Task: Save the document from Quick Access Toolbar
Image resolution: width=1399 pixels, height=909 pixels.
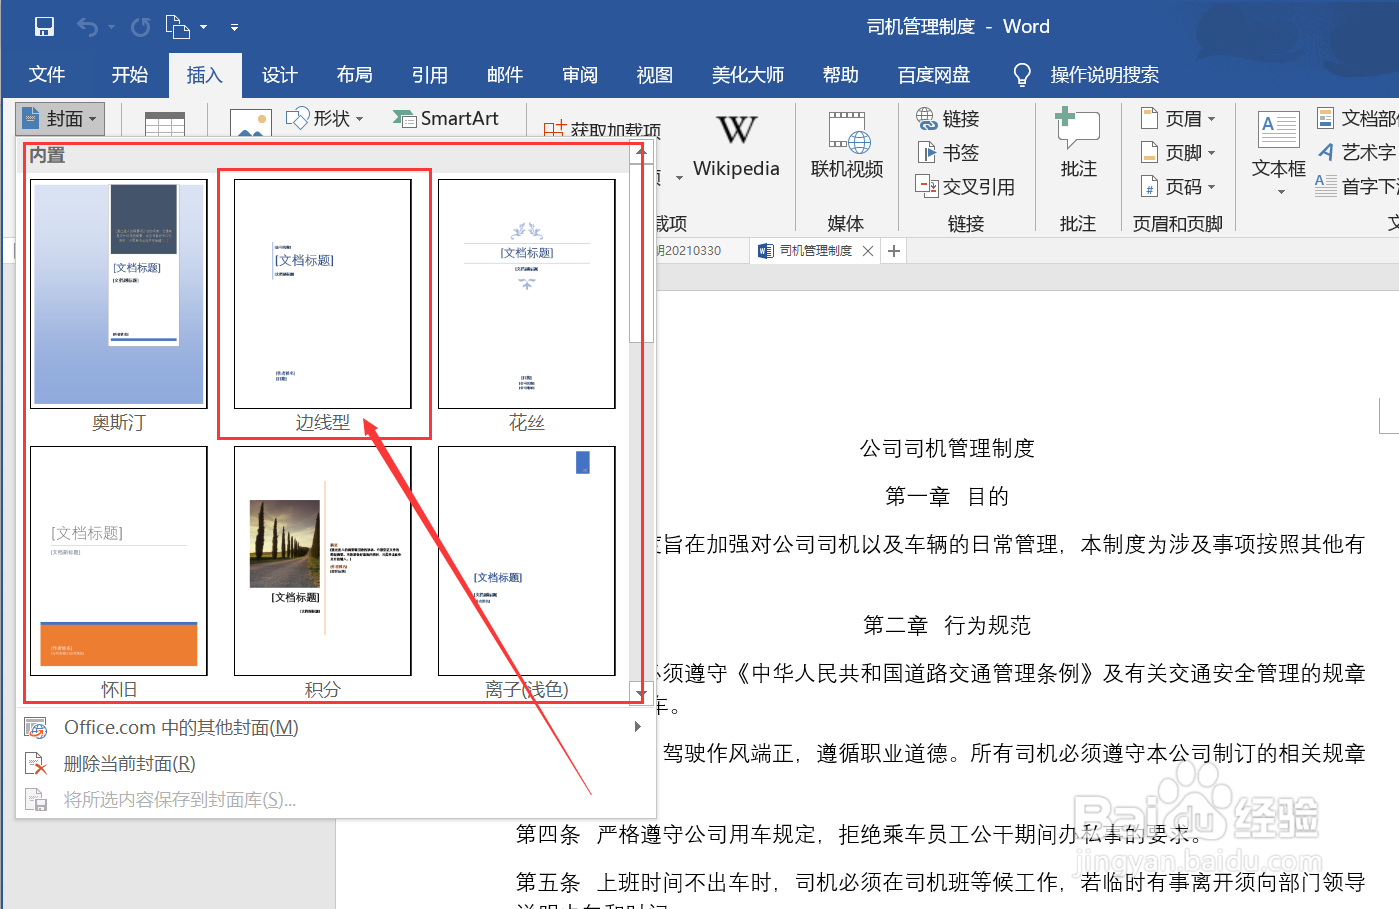Action: pos(44,26)
